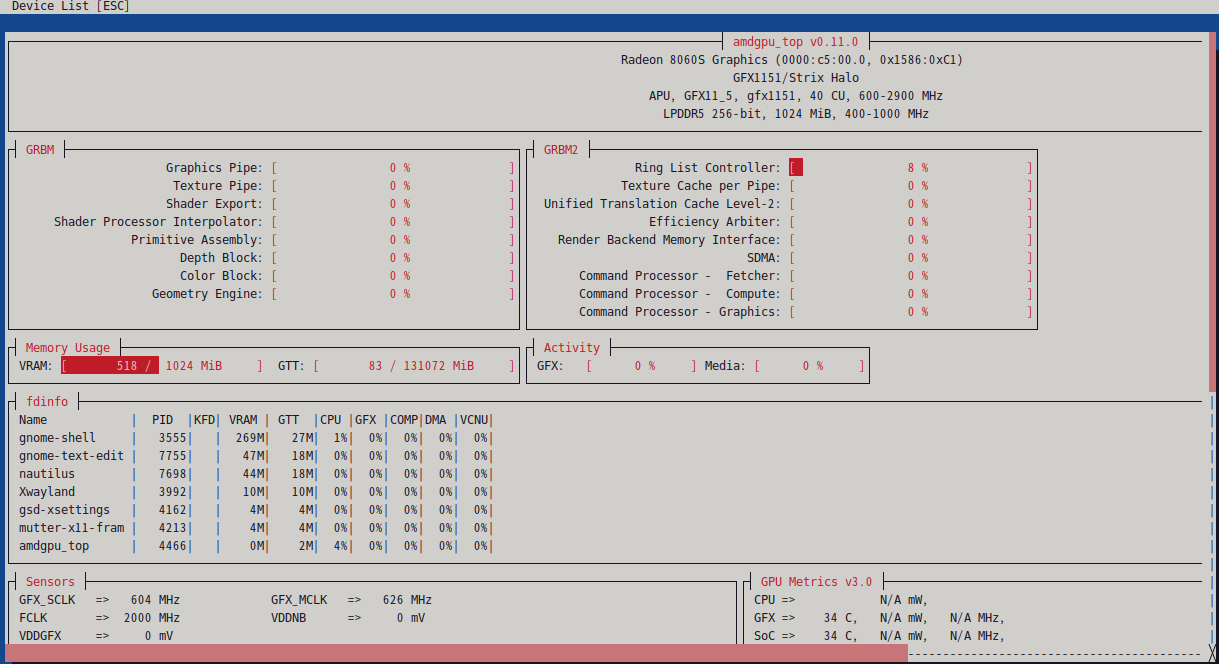1219x664 pixels.
Task: Click the VDDNB 0 mV reading
Action: pos(348,618)
